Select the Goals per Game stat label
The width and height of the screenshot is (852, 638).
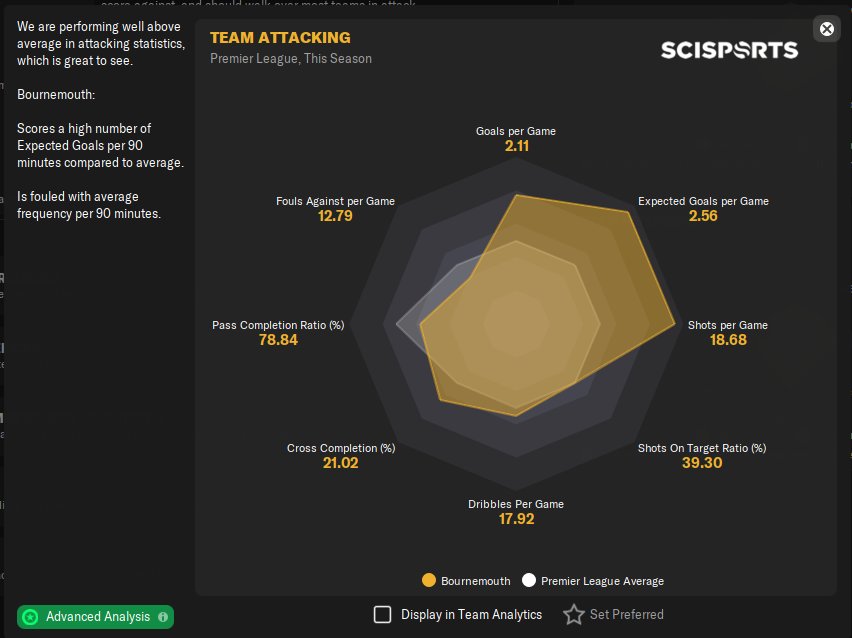pyautogui.click(x=516, y=131)
